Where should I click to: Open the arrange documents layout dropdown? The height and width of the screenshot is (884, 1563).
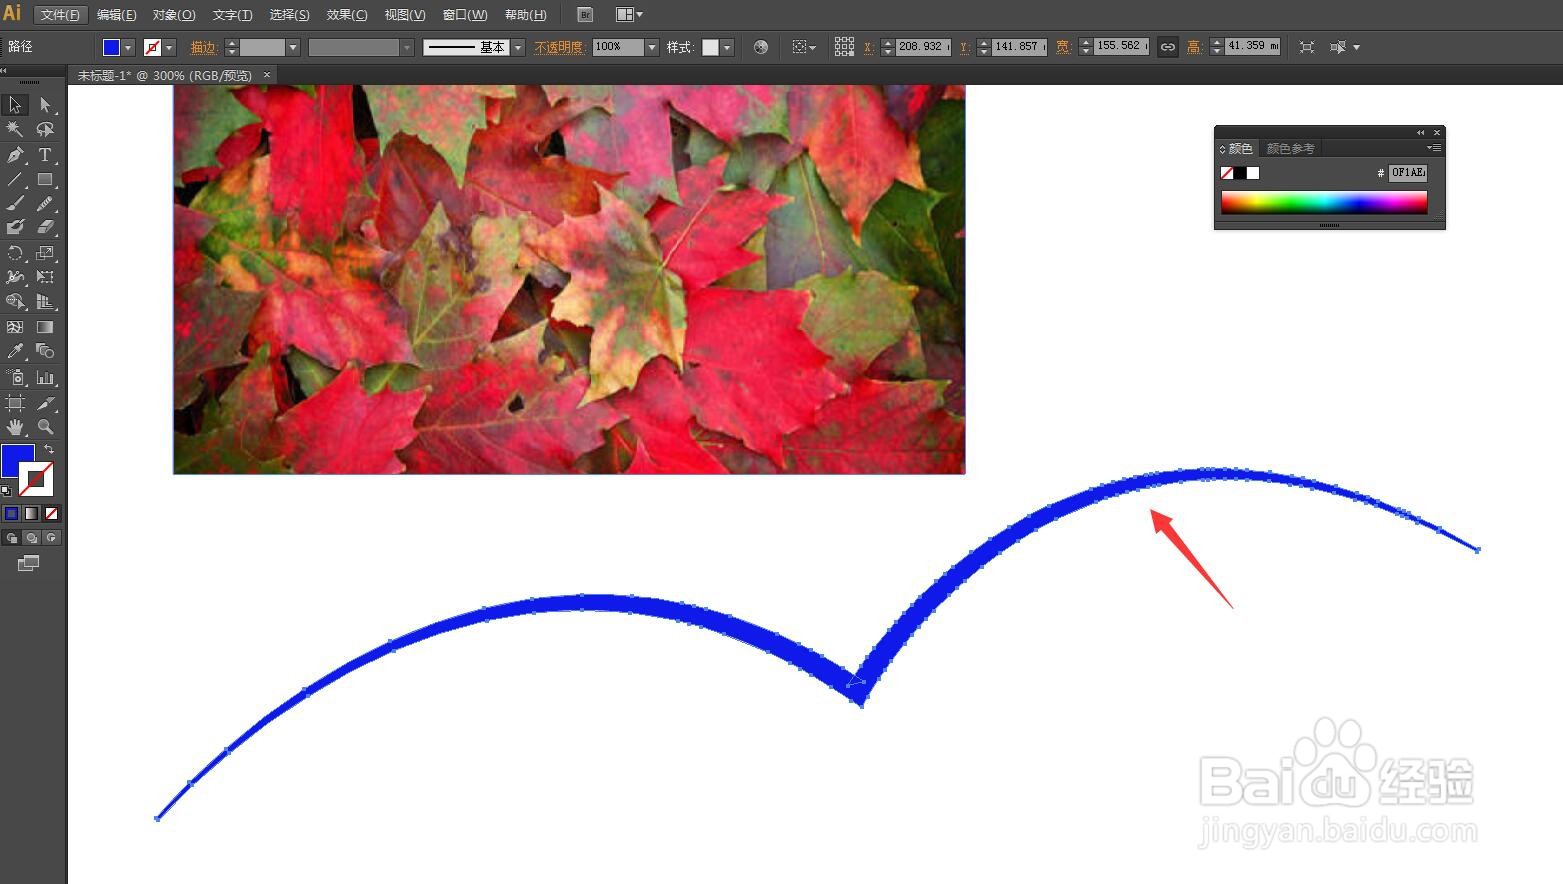pos(629,14)
